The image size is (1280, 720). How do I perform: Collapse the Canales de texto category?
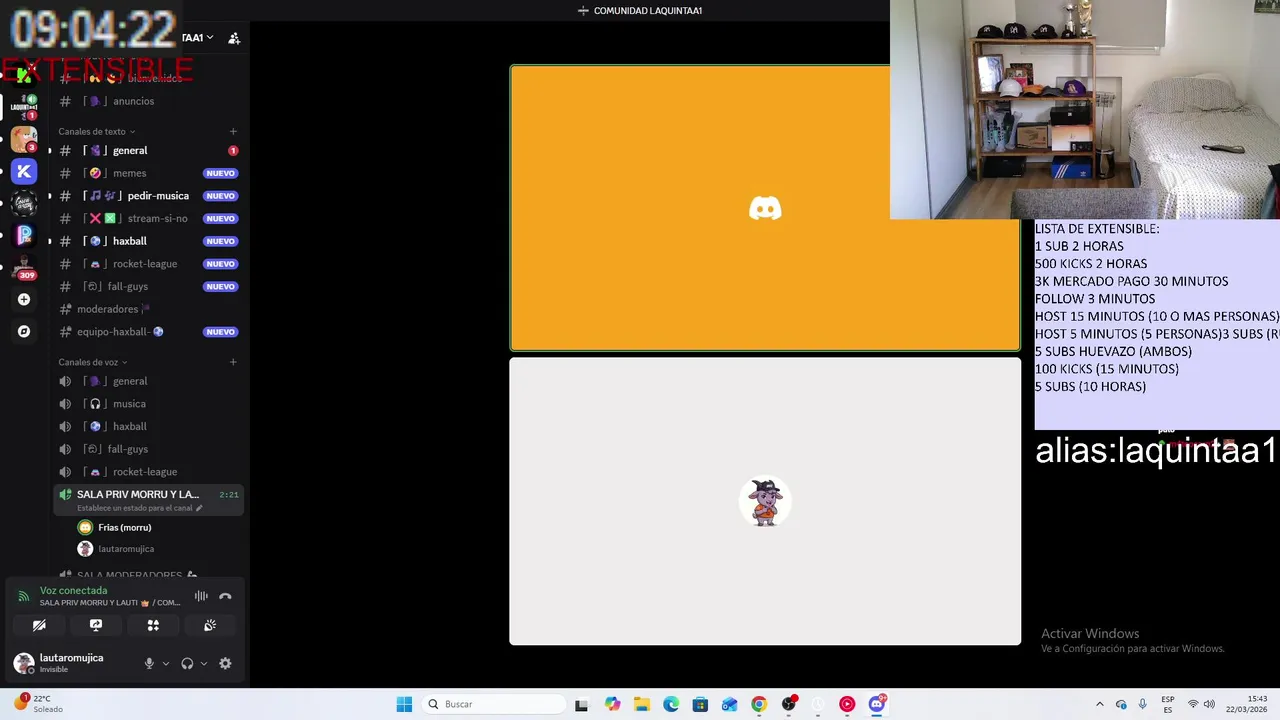(x=96, y=131)
